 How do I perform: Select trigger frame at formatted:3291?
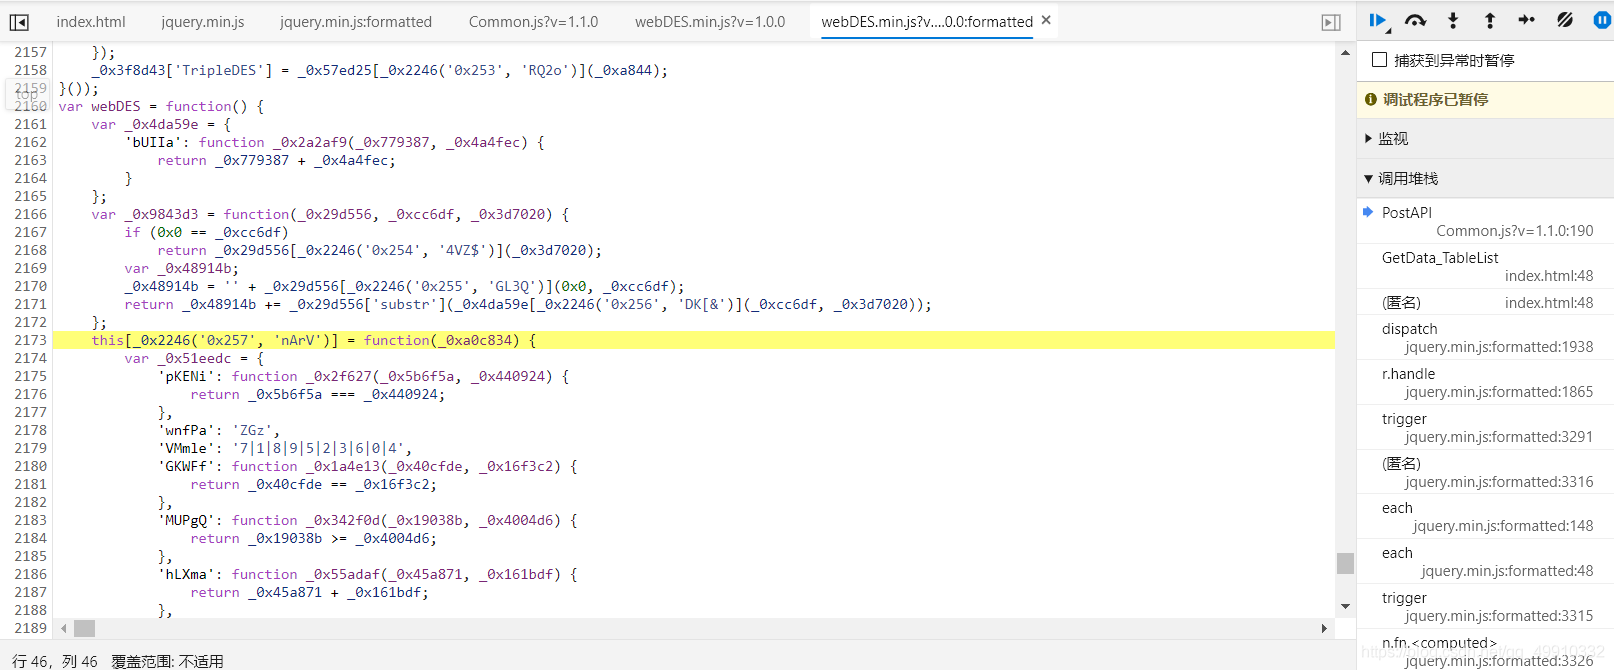click(x=1485, y=428)
